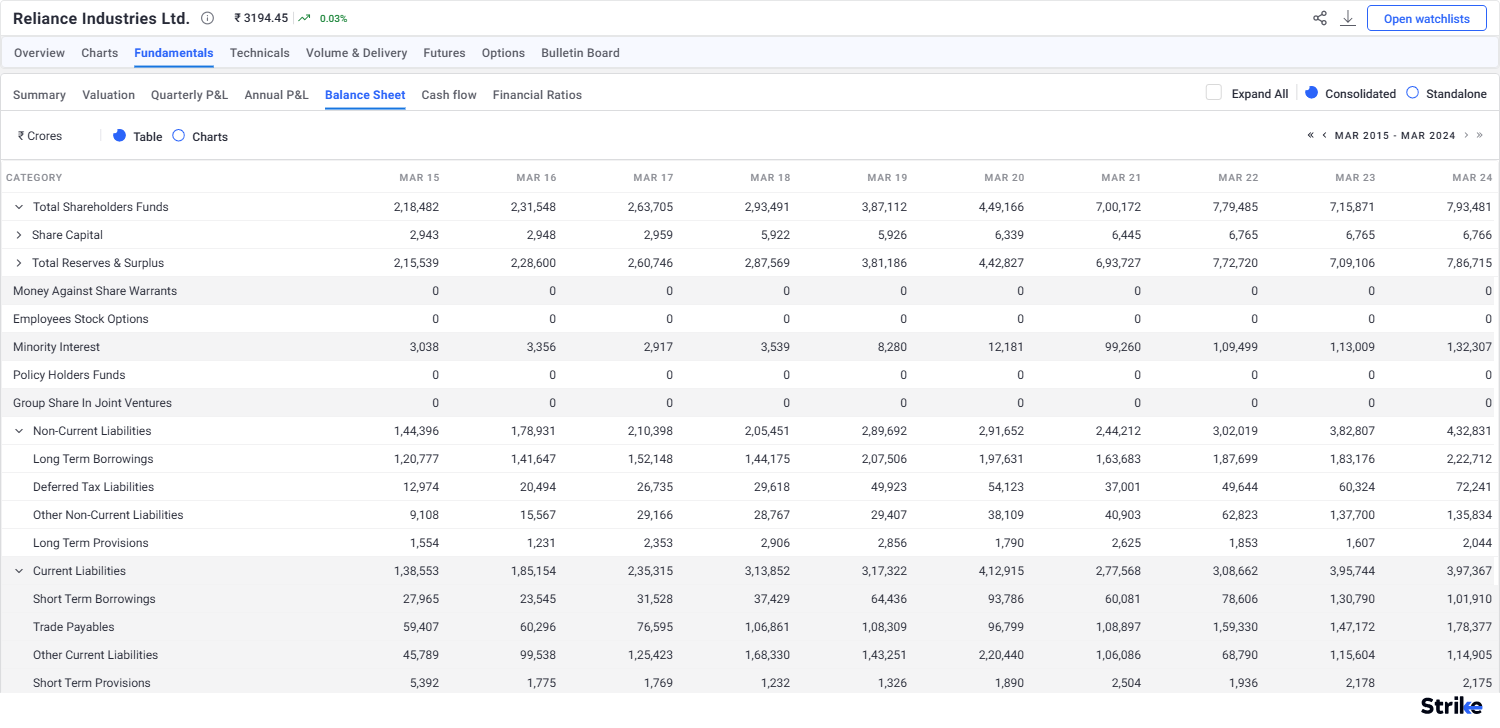Click the Short Term Borrowings row label

click(x=94, y=599)
